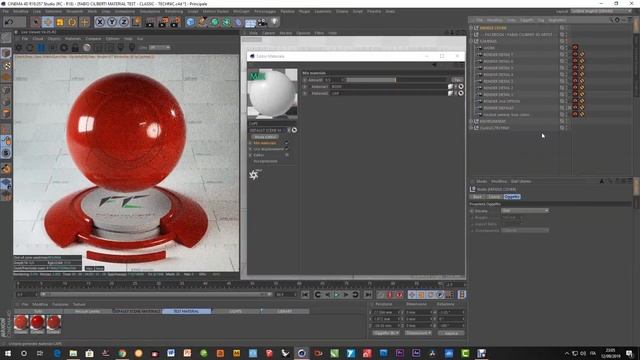Image resolution: width=640 pixels, height=360 pixels.
Task: Click the second clapperboard render icon
Action: tap(163, 22)
